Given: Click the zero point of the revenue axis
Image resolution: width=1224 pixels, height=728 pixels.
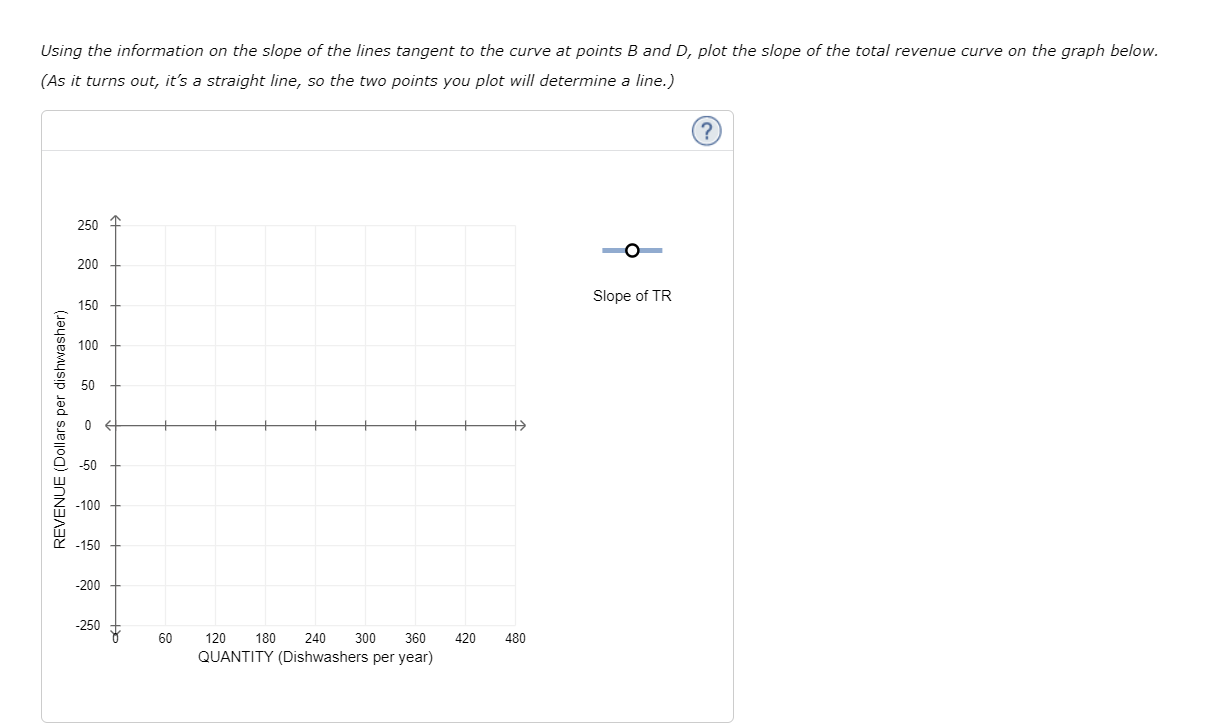Looking at the screenshot, I should 116,424.
